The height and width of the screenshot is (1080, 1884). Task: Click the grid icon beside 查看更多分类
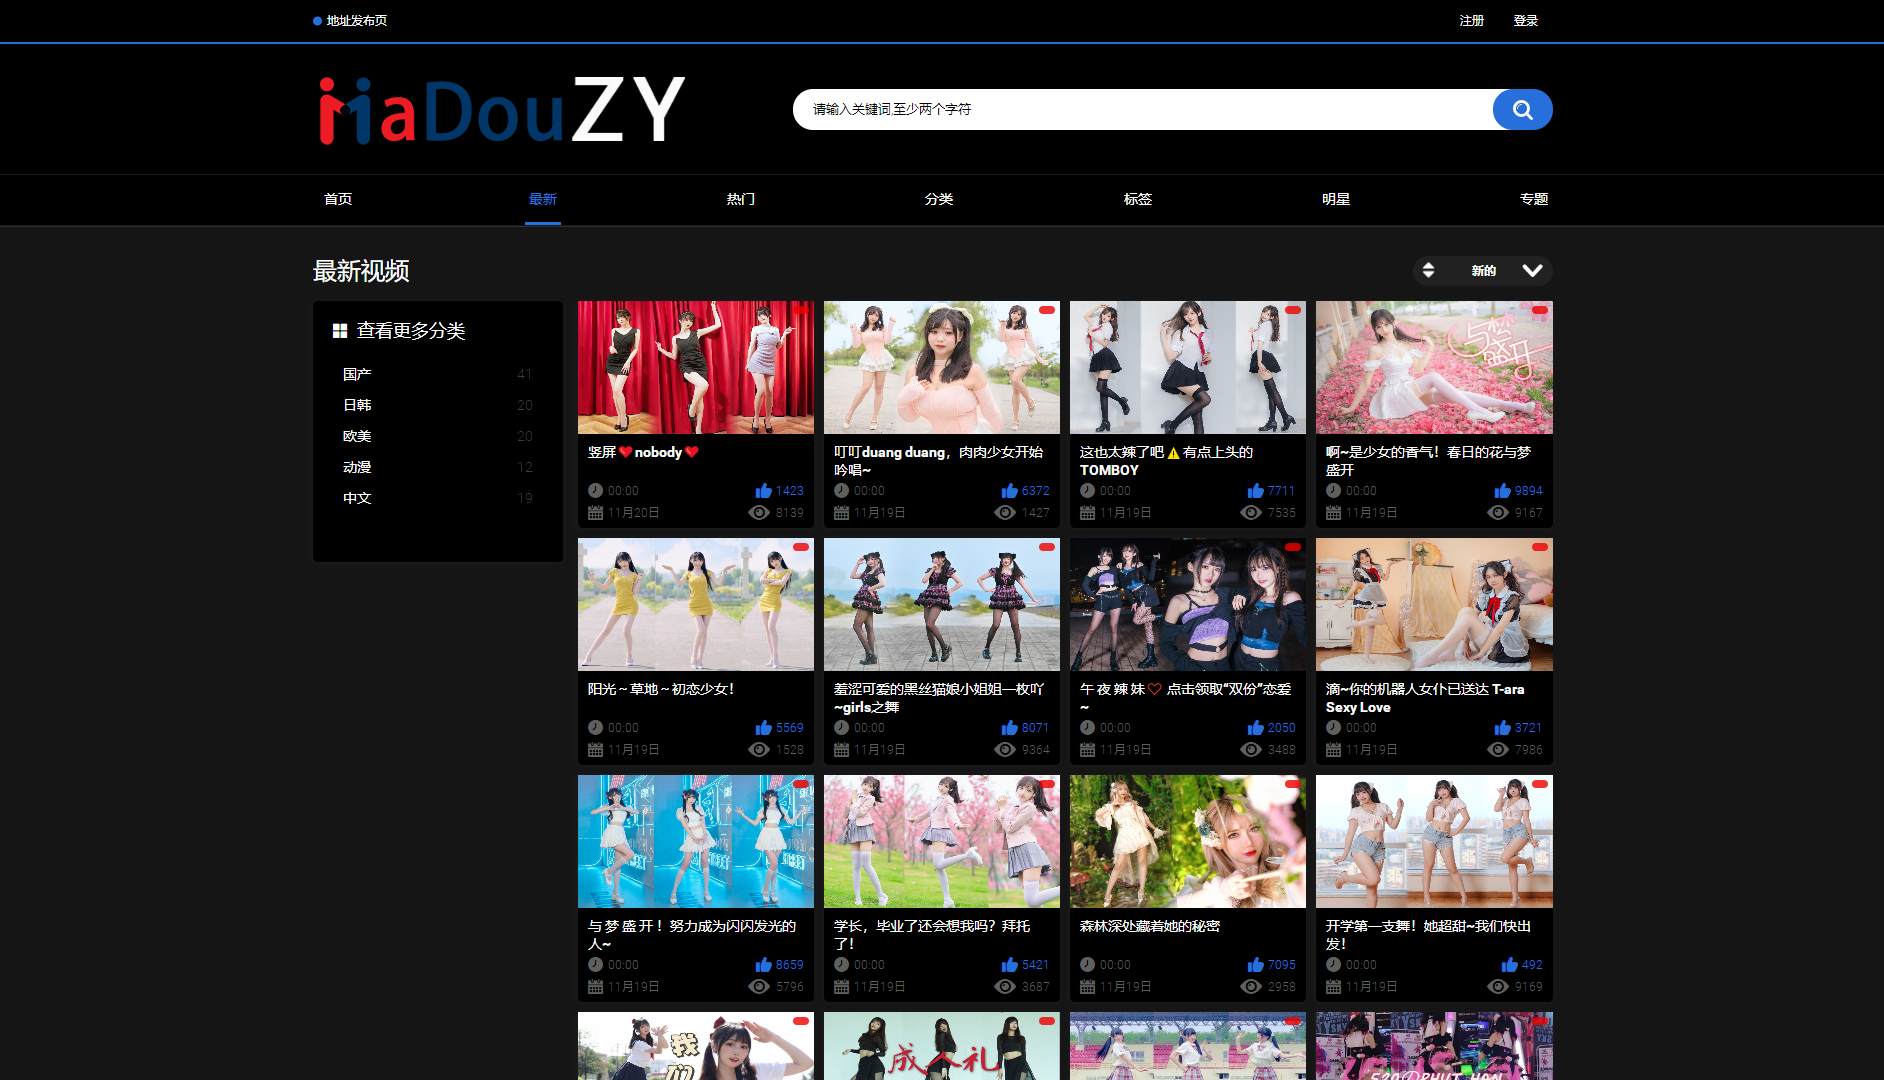point(340,331)
